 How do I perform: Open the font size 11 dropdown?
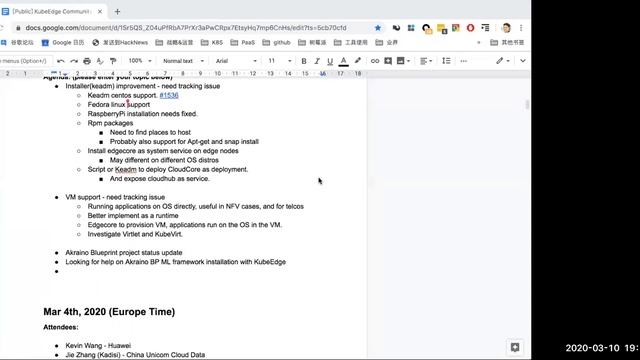point(280,61)
